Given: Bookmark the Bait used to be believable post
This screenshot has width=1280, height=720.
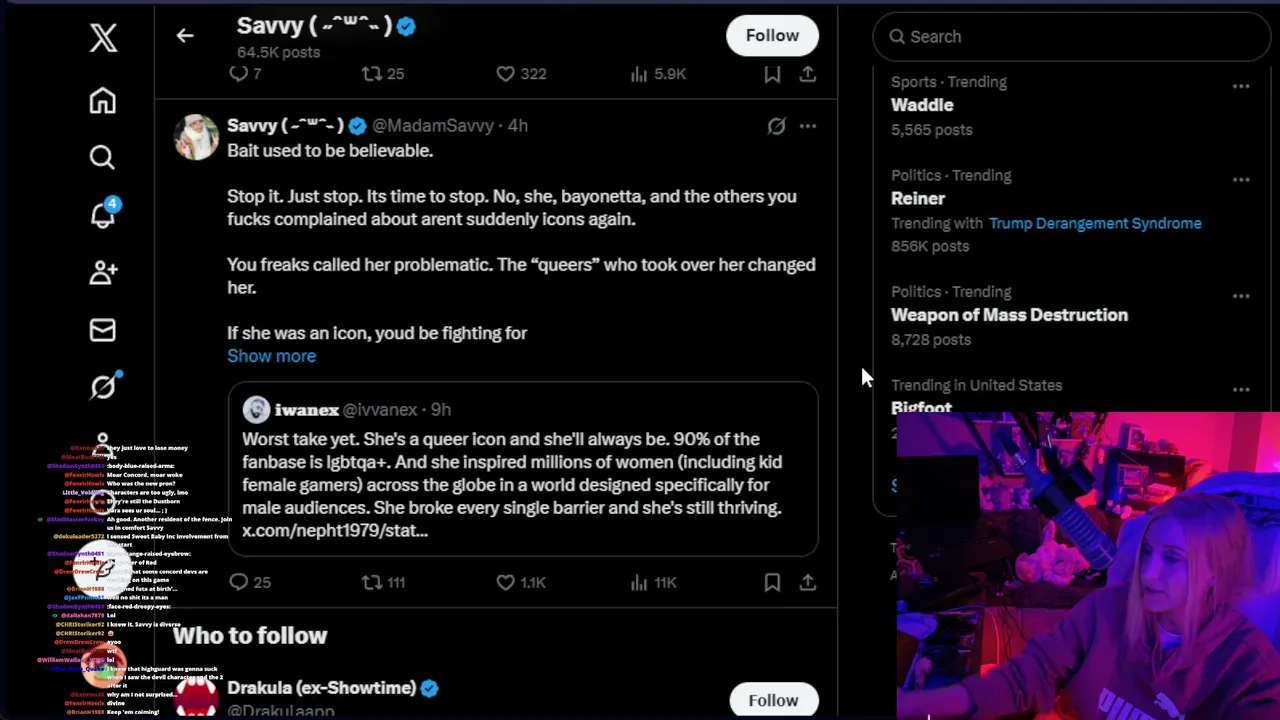Looking at the screenshot, I should pos(772,582).
